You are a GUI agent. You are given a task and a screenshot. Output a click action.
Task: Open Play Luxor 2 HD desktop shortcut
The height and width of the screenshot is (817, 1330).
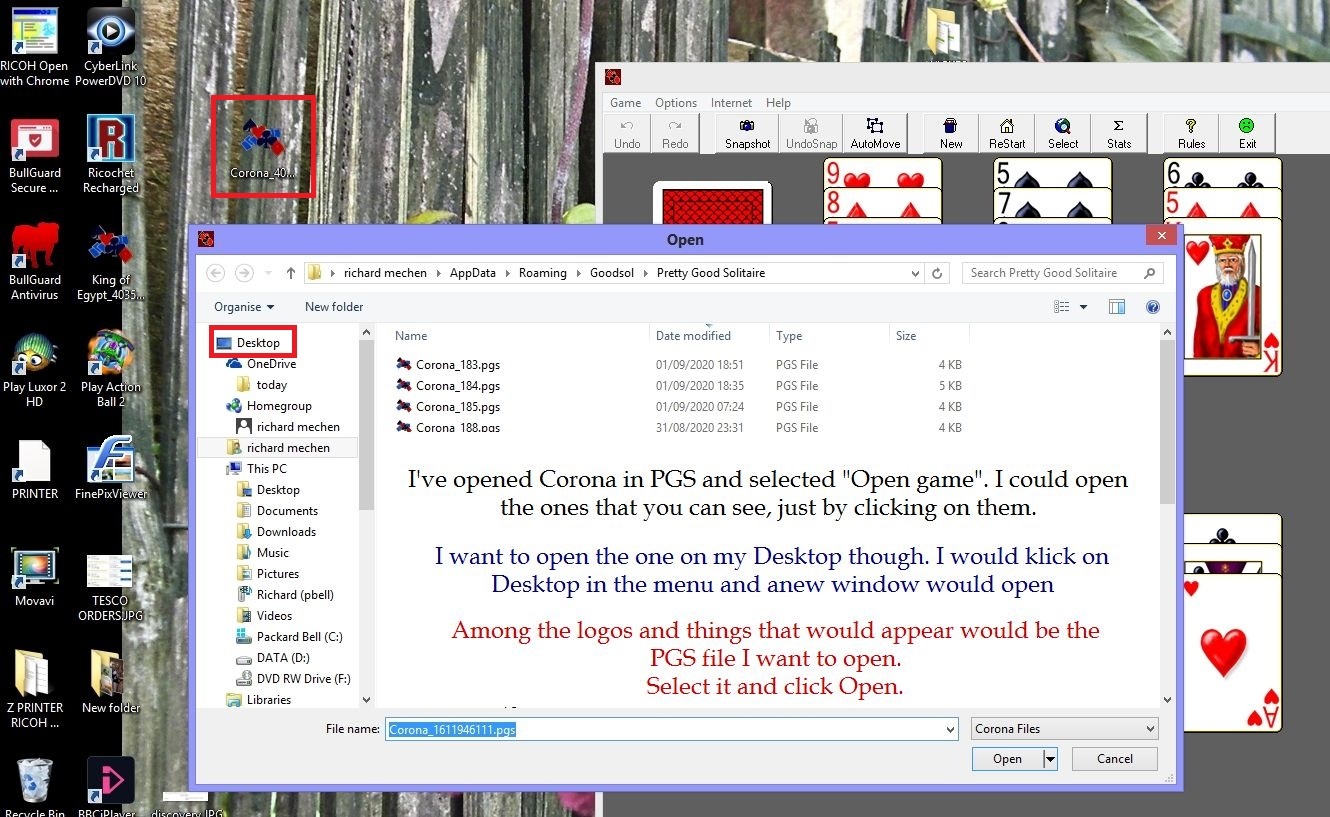point(35,369)
